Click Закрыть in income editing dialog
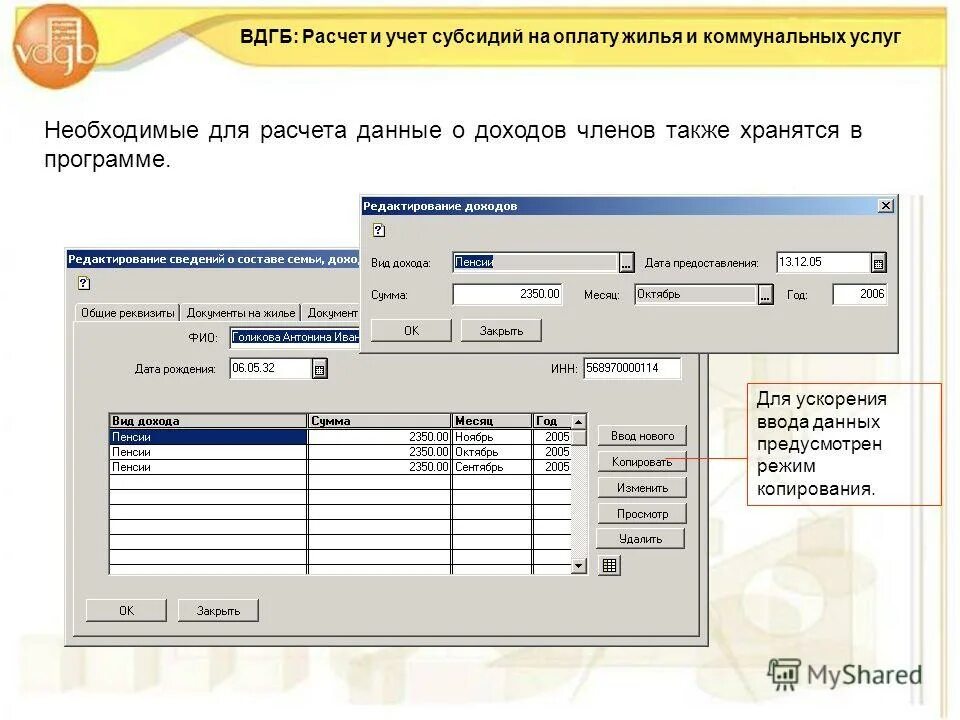 501,331
